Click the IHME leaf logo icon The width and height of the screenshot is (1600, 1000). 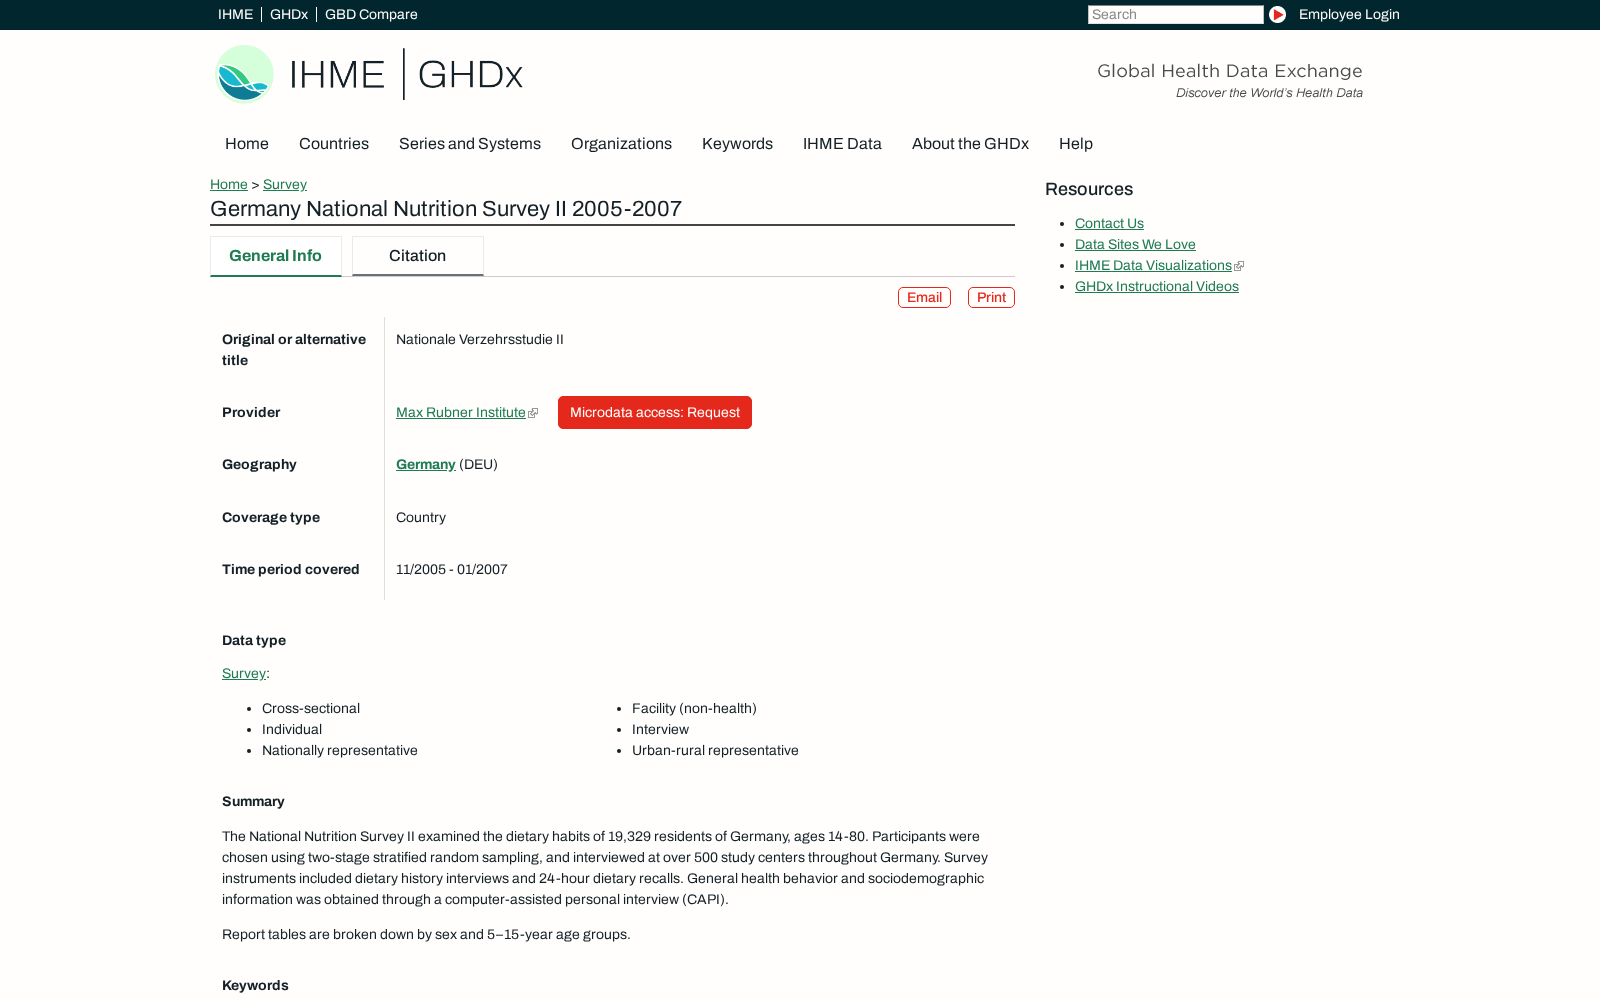pyautogui.click(x=245, y=74)
